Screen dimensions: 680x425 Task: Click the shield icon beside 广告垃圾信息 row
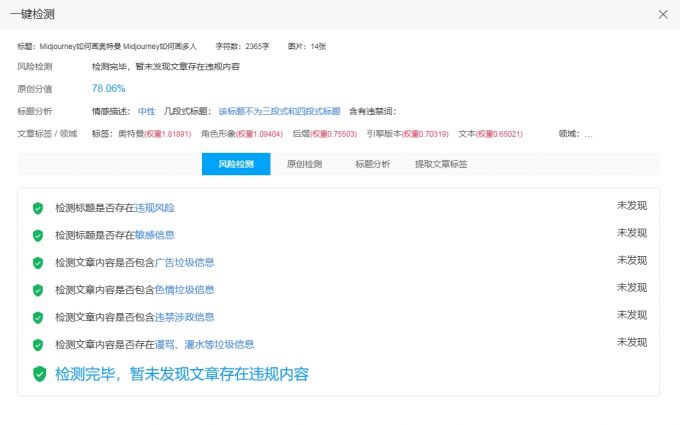click(38, 263)
